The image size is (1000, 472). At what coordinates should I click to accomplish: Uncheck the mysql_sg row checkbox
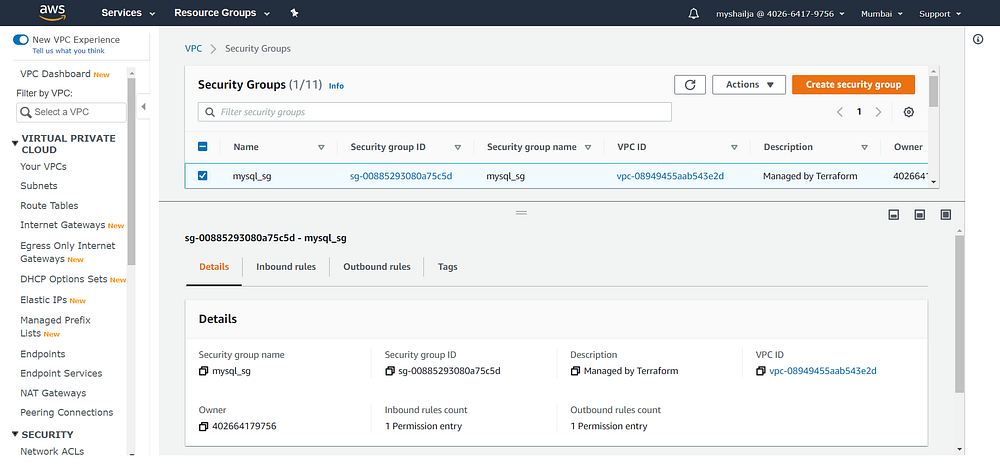pyautogui.click(x=203, y=176)
